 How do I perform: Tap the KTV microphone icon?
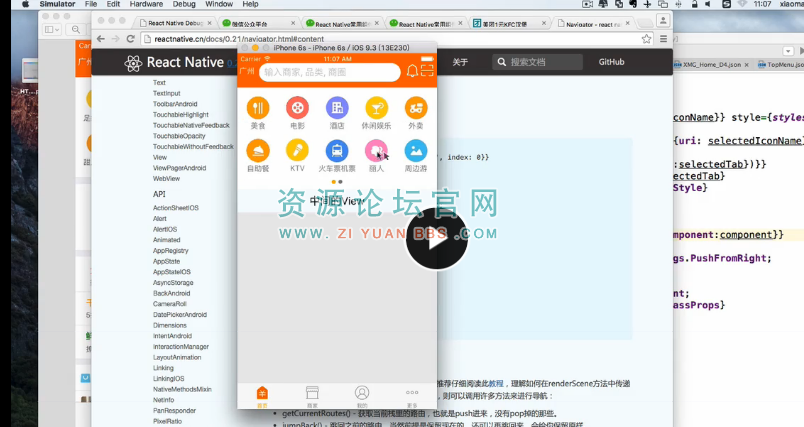pyautogui.click(x=297, y=151)
